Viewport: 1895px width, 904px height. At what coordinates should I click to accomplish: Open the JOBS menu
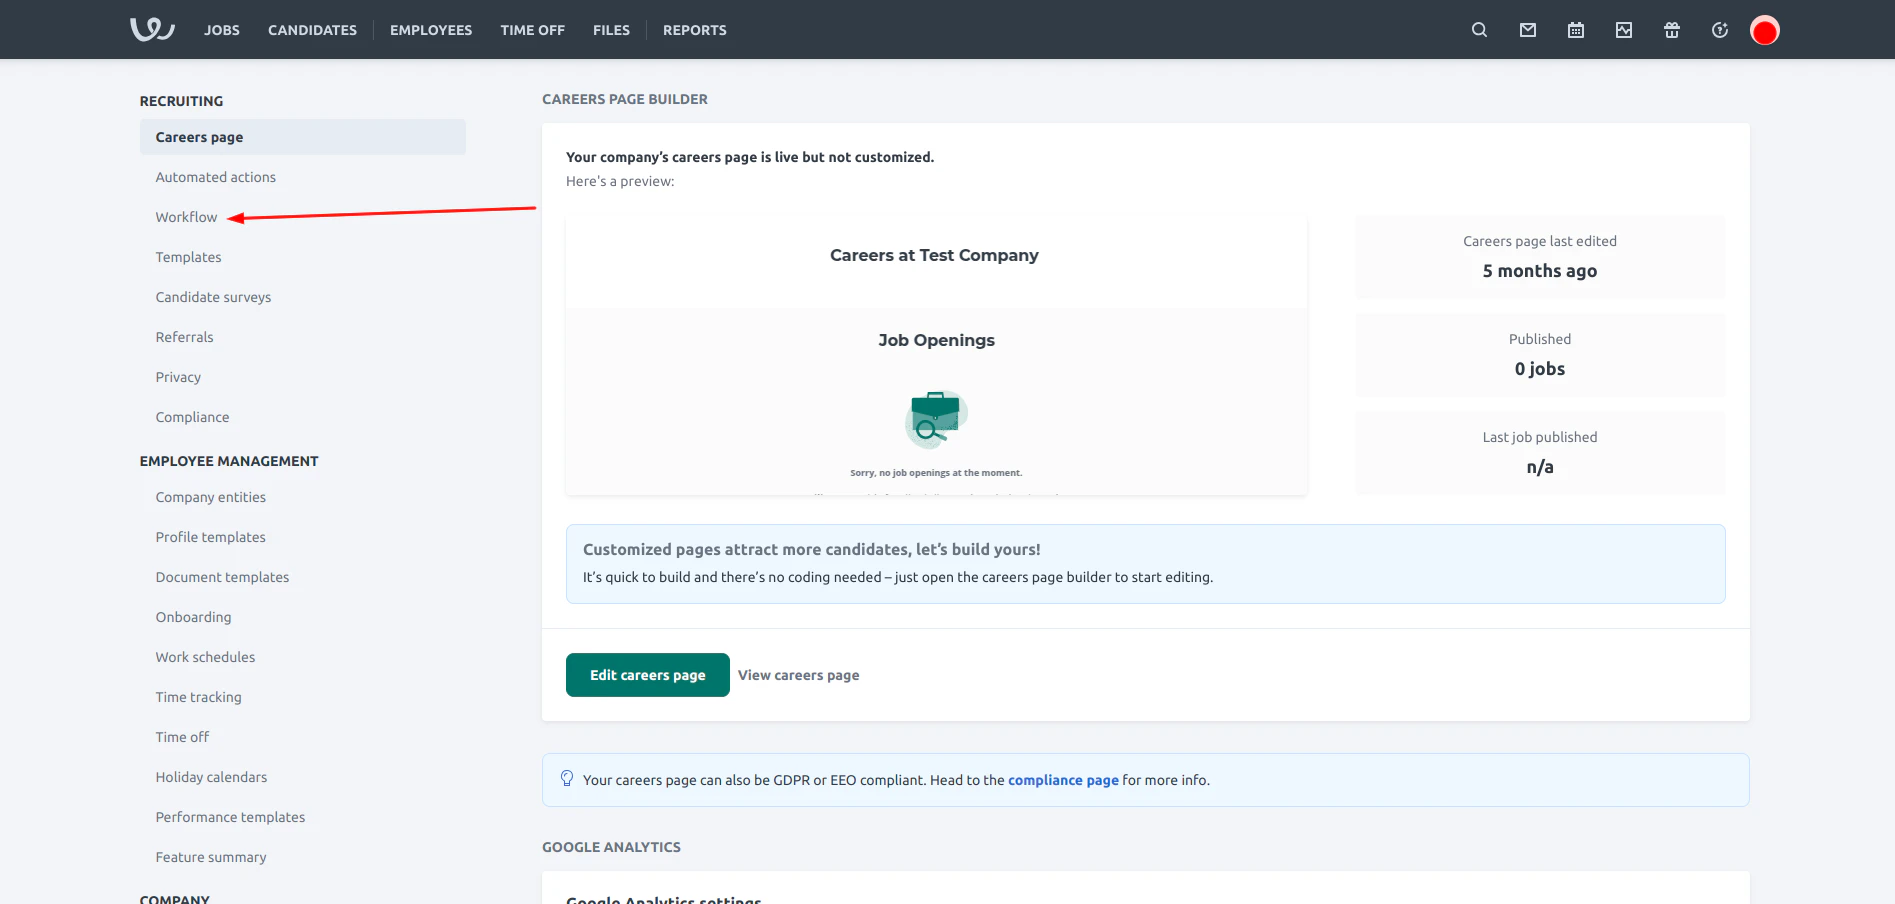click(x=221, y=30)
